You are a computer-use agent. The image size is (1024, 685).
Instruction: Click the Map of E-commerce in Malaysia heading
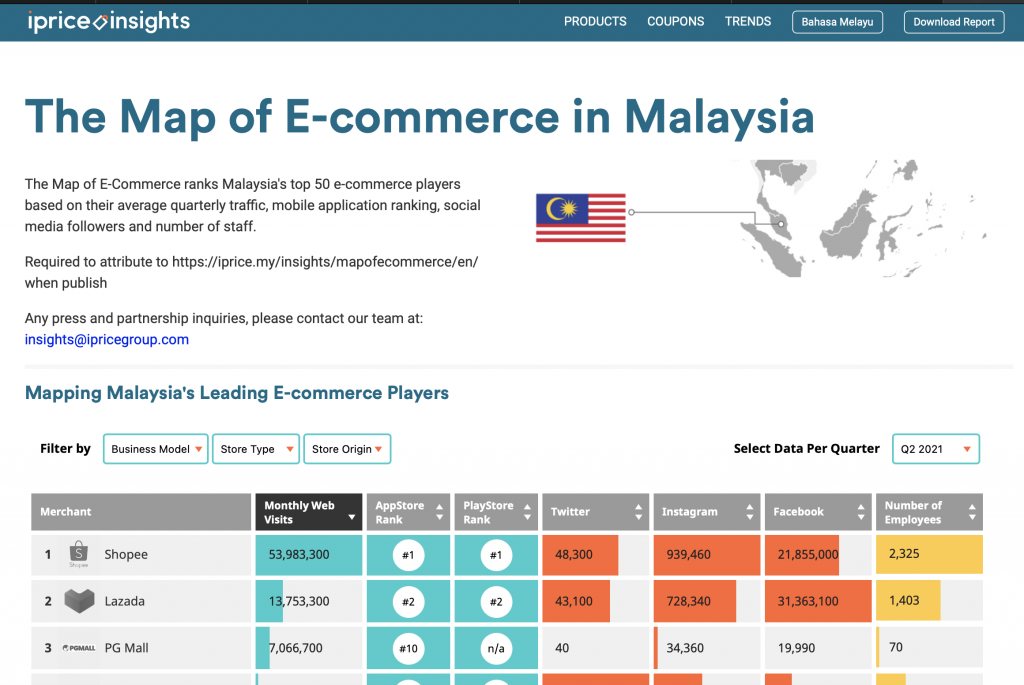tap(419, 117)
